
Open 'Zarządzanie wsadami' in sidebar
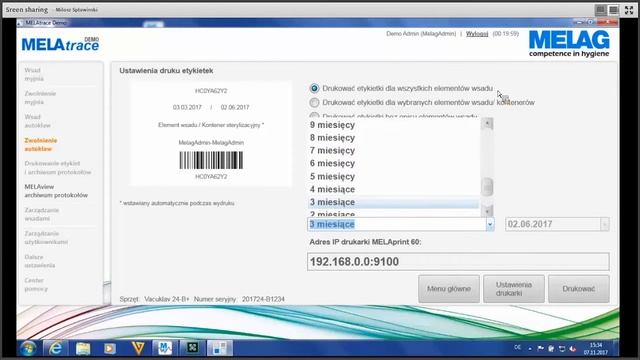[x=42, y=214]
